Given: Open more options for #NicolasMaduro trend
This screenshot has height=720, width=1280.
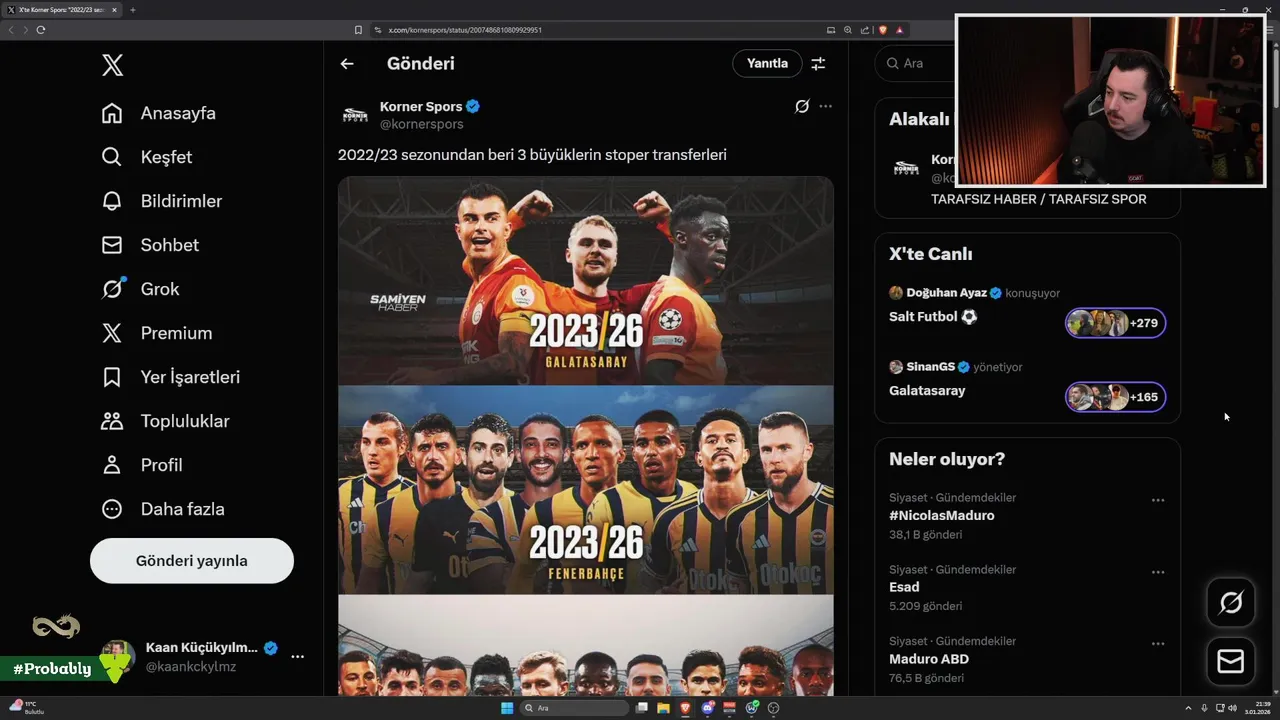Looking at the screenshot, I should click(1158, 500).
